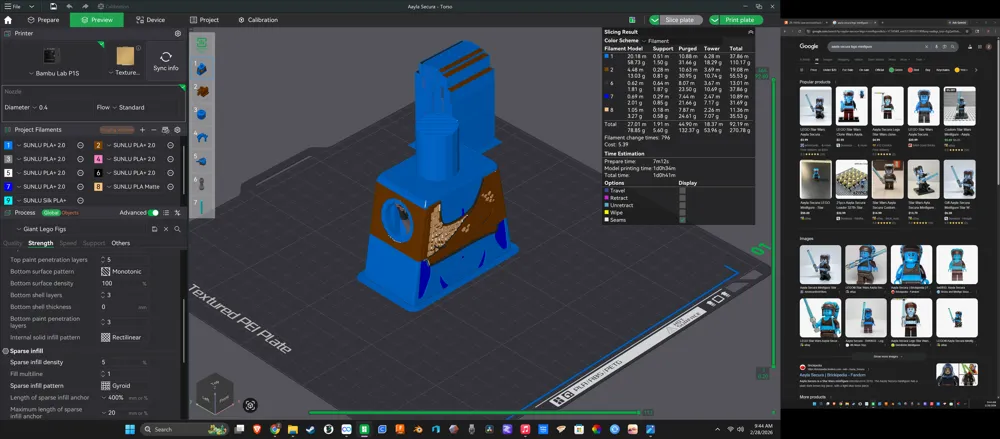Search process settings magnifier icon
Screen dimensions: 1000x439
tap(177, 229)
